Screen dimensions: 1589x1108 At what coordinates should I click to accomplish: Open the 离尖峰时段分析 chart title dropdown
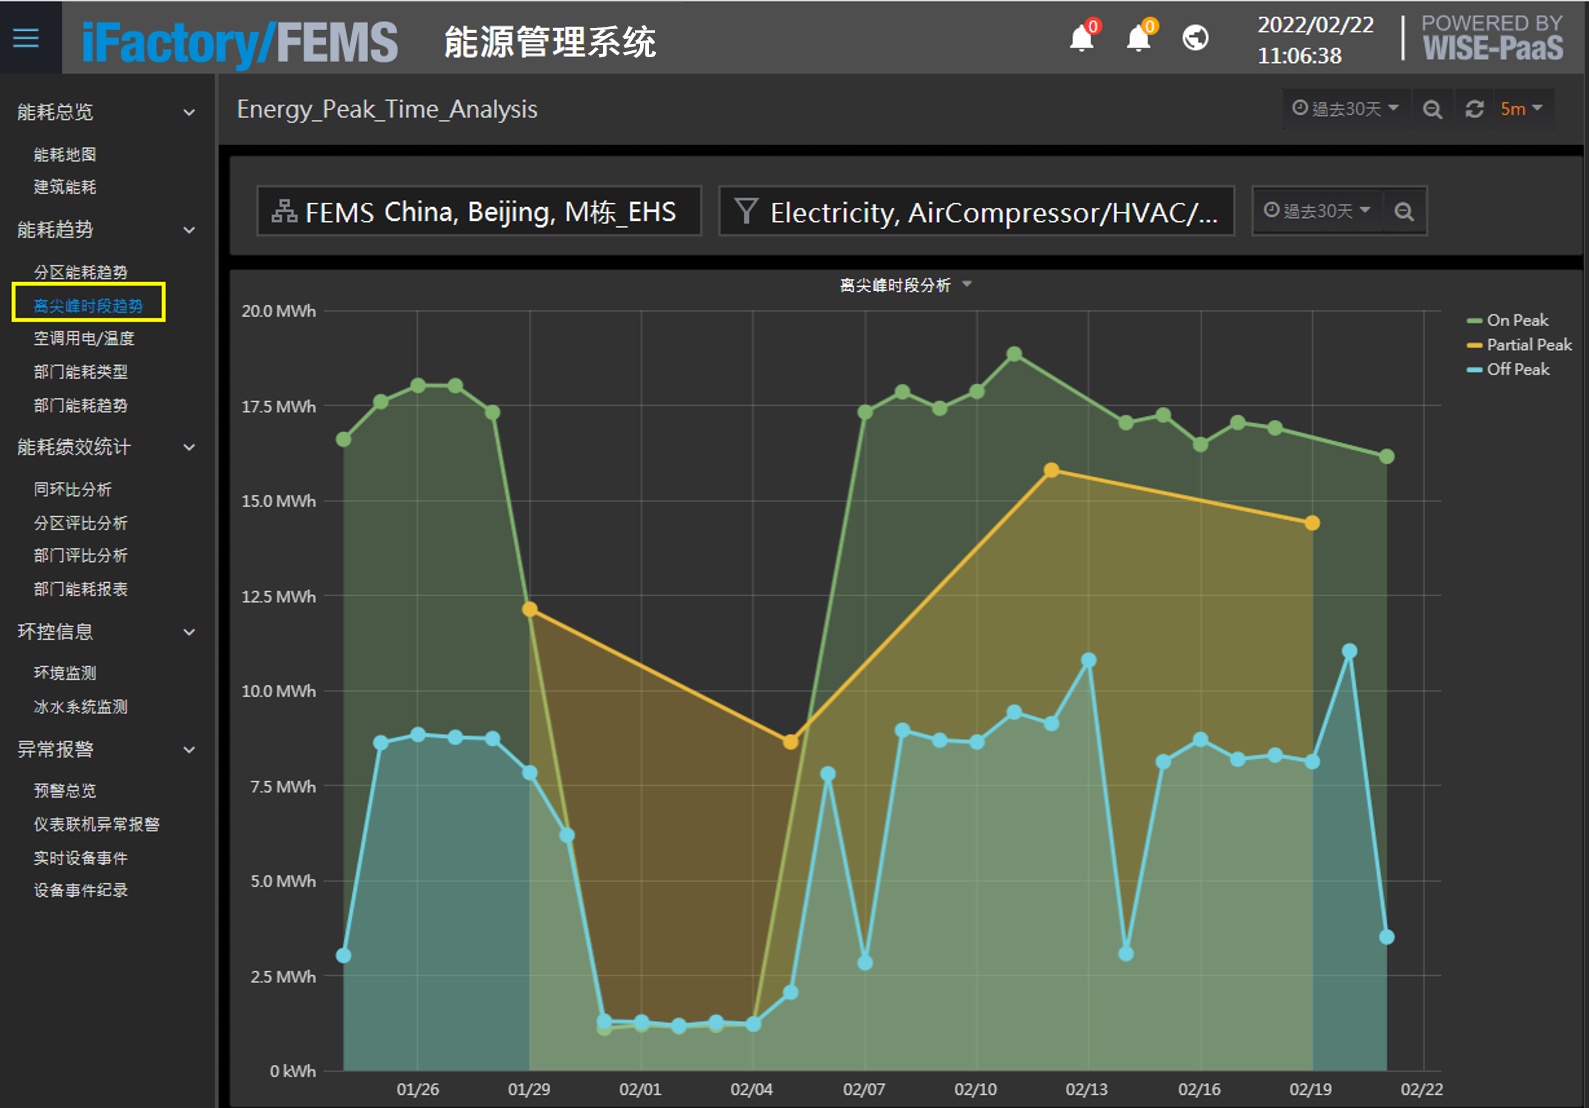pyautogui.click(x=905, y=286)
